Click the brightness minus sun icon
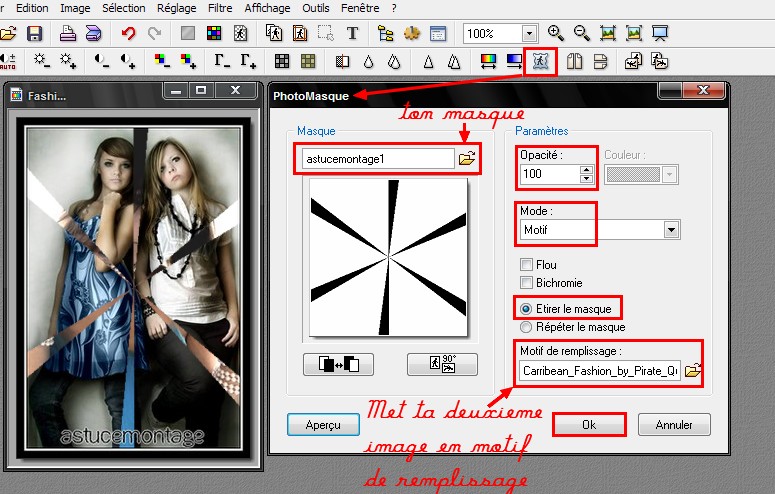This screenshot has height=494, width=775. 42,61
